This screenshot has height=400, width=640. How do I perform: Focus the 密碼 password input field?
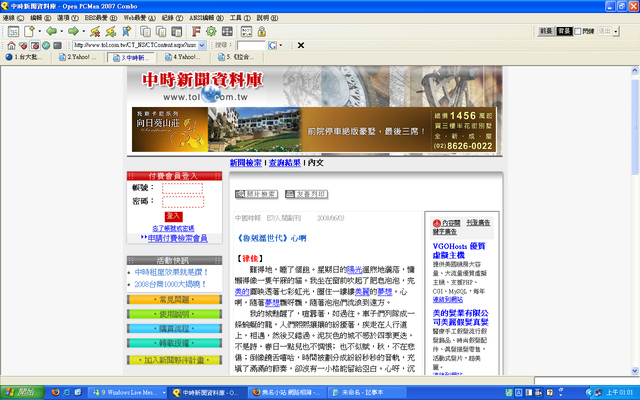[x=182, y=202]
